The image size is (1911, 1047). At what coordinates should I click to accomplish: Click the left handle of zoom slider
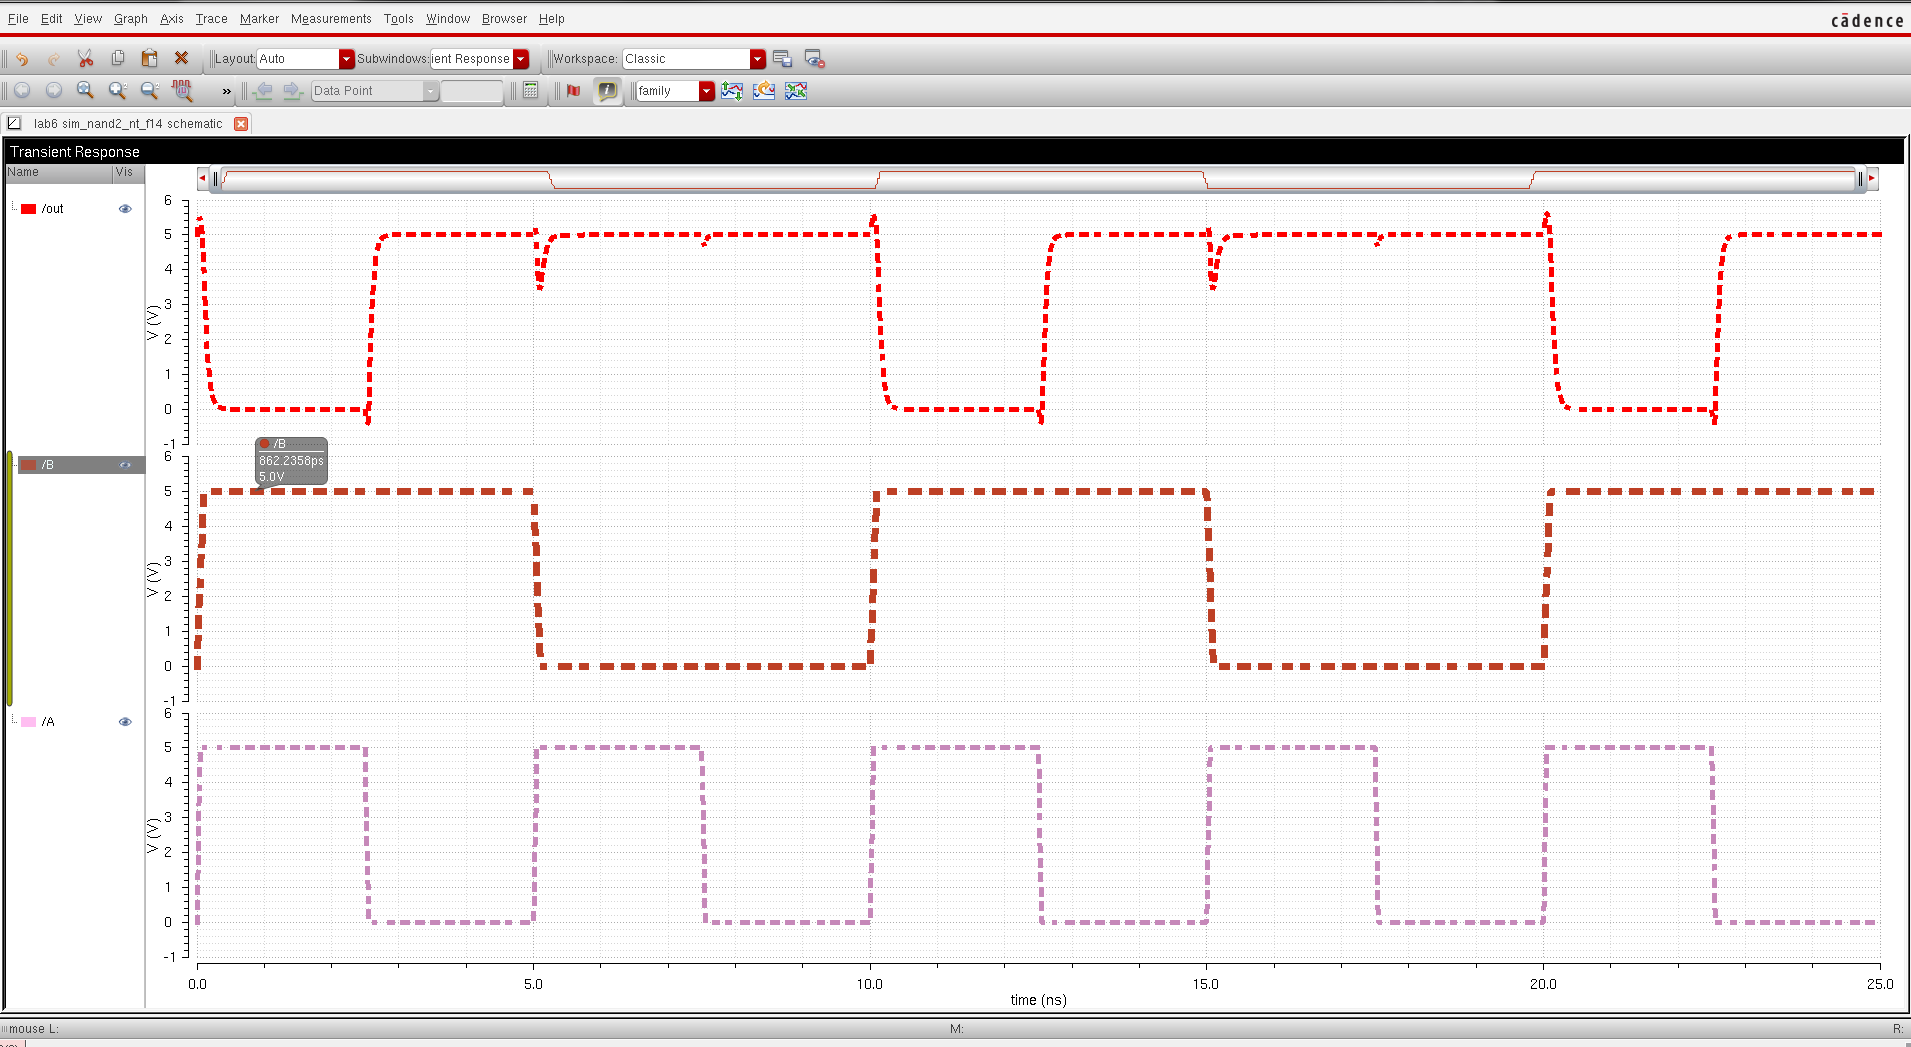click(215, 179)
